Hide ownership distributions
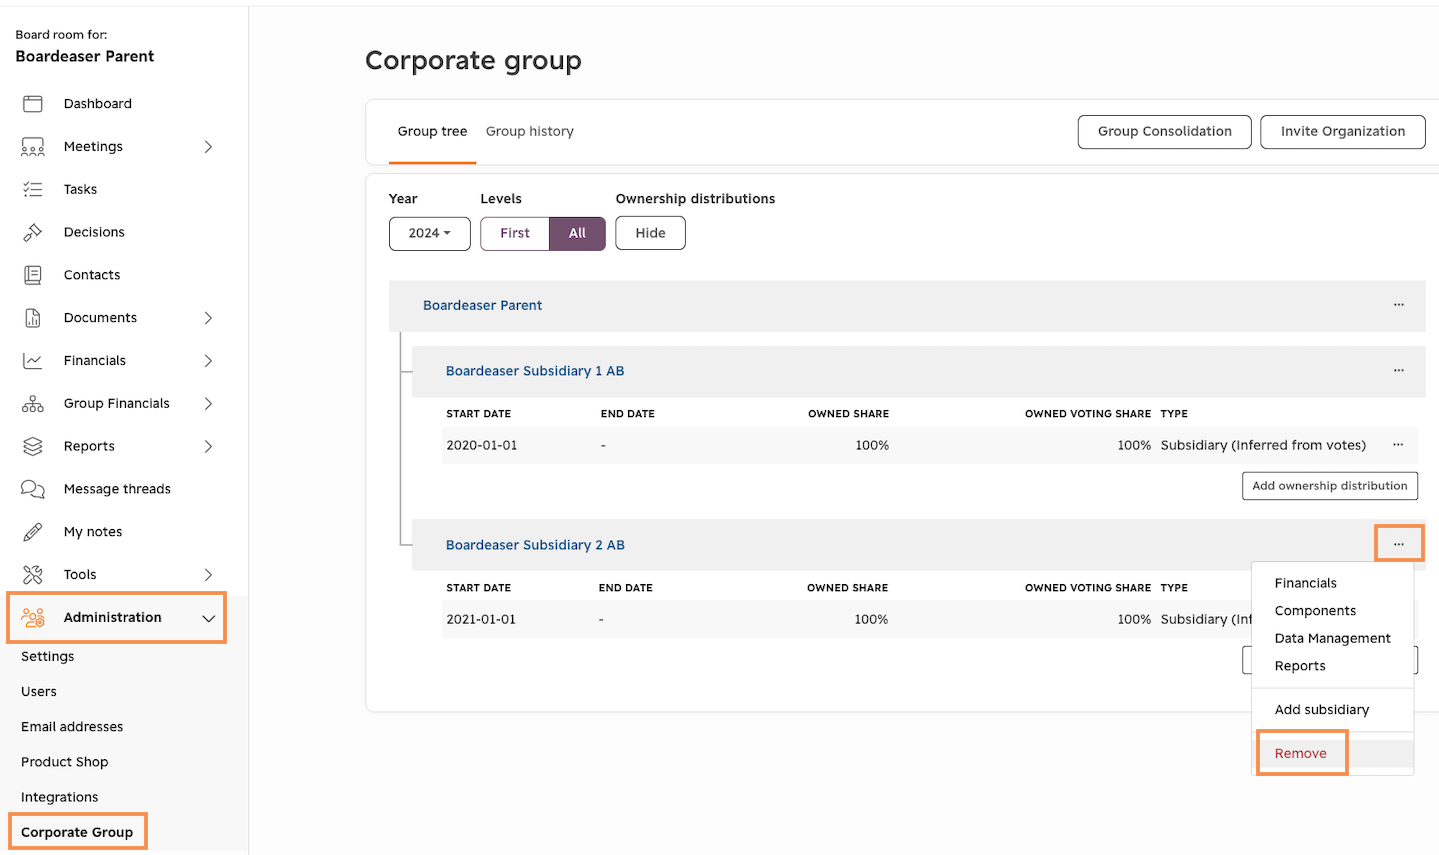Image resolution: width=1439 pixels, height=855 pixels. point(650,233)
